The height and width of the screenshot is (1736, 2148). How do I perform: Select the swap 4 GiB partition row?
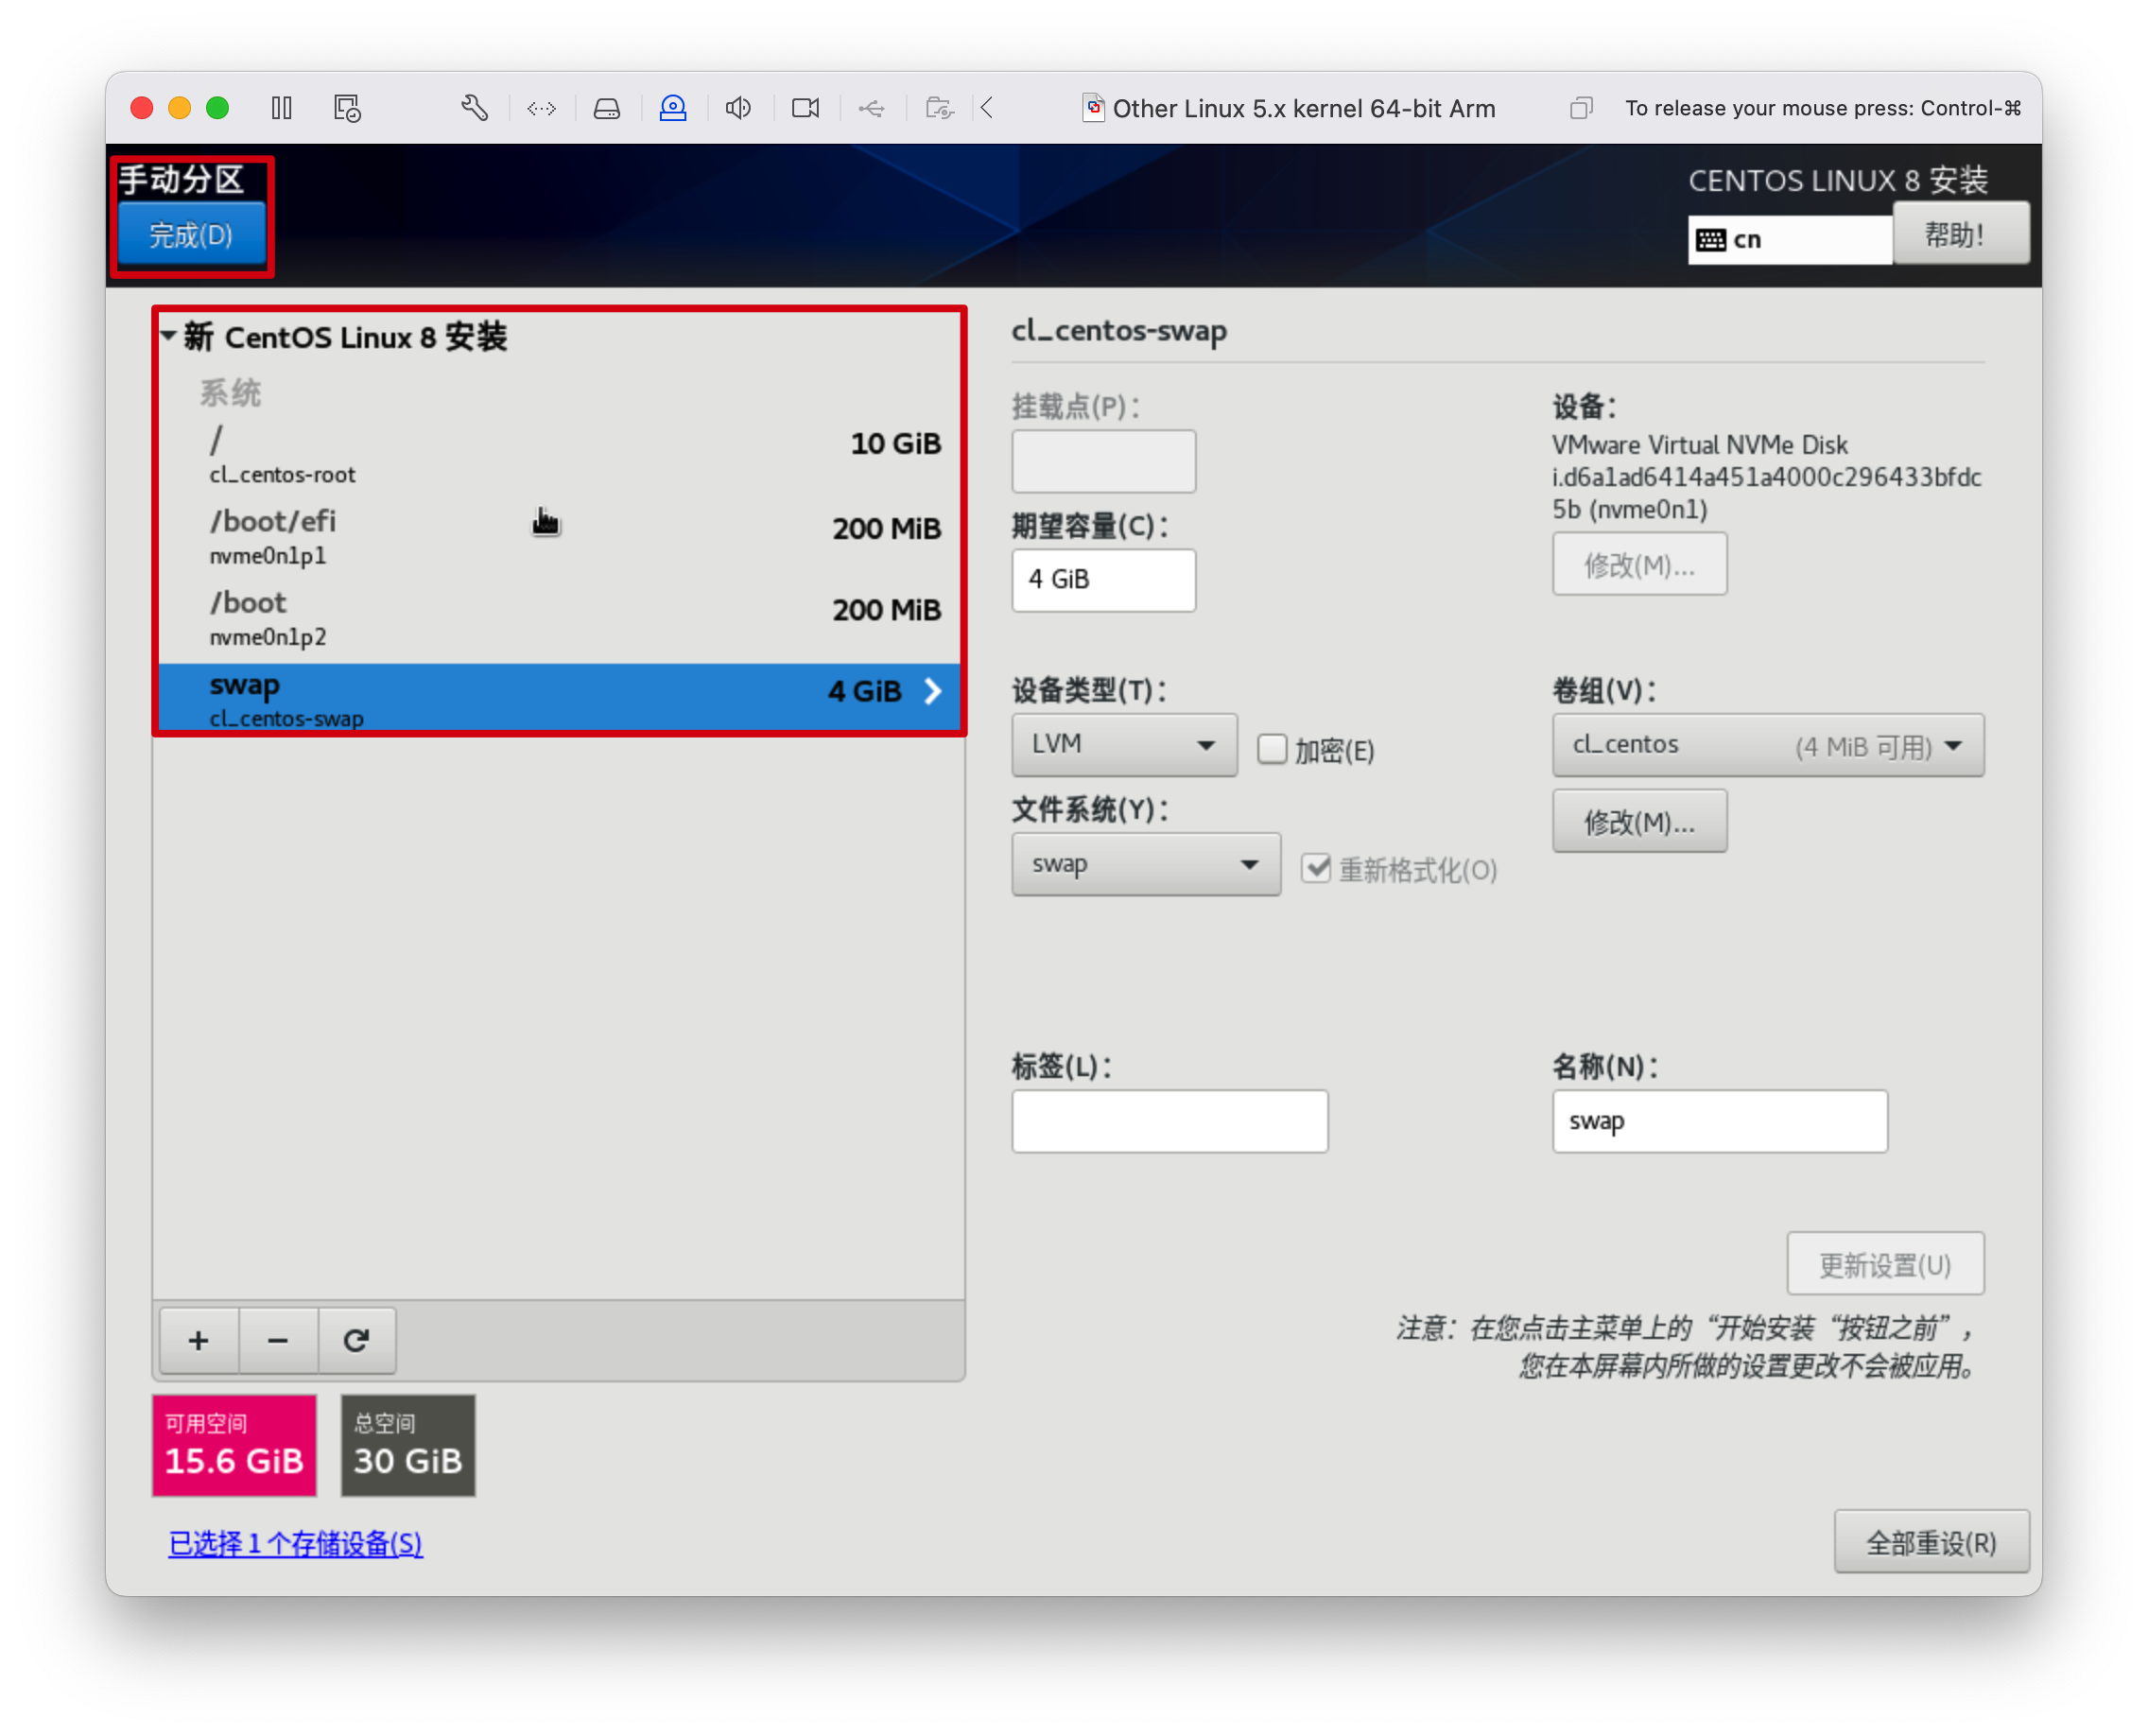coord(559,698)
